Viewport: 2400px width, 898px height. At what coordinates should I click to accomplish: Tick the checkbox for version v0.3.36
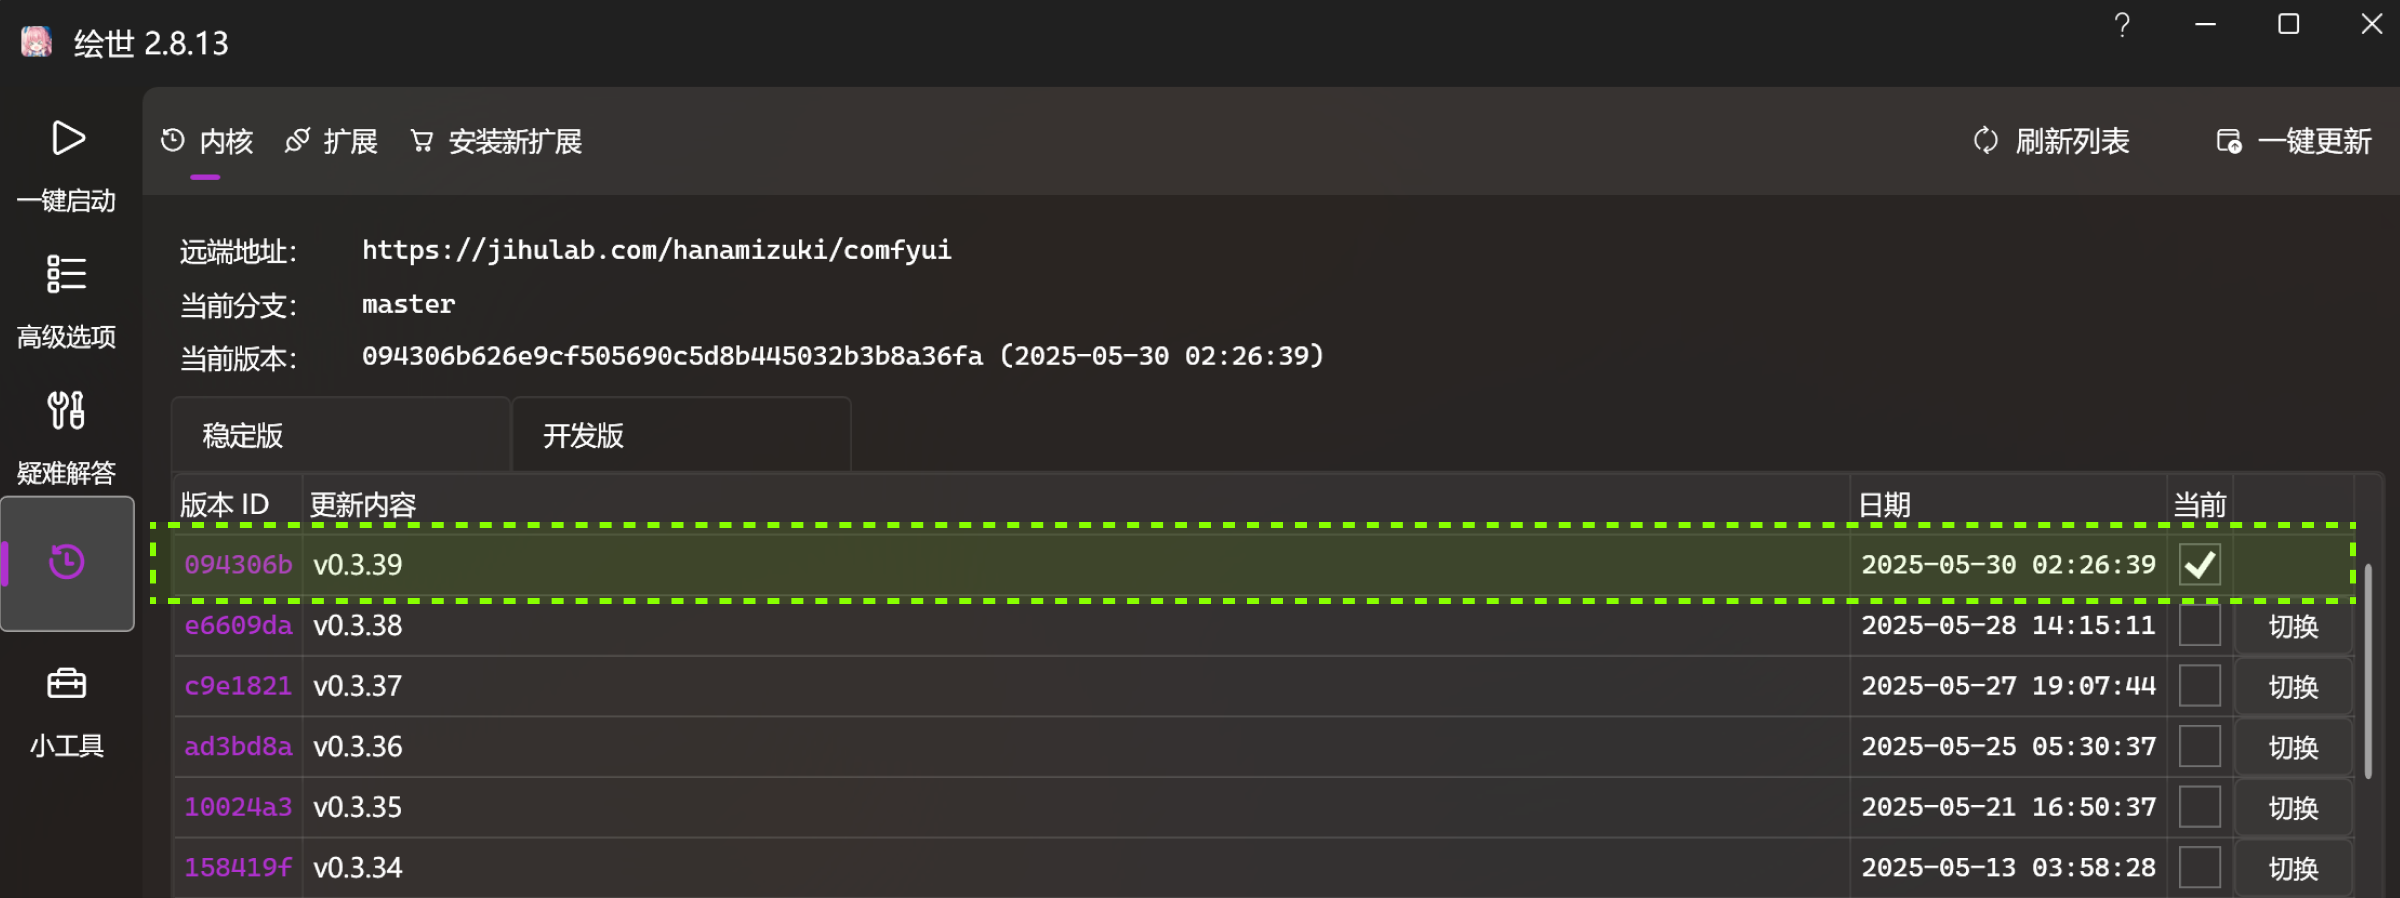point(2200,747)
